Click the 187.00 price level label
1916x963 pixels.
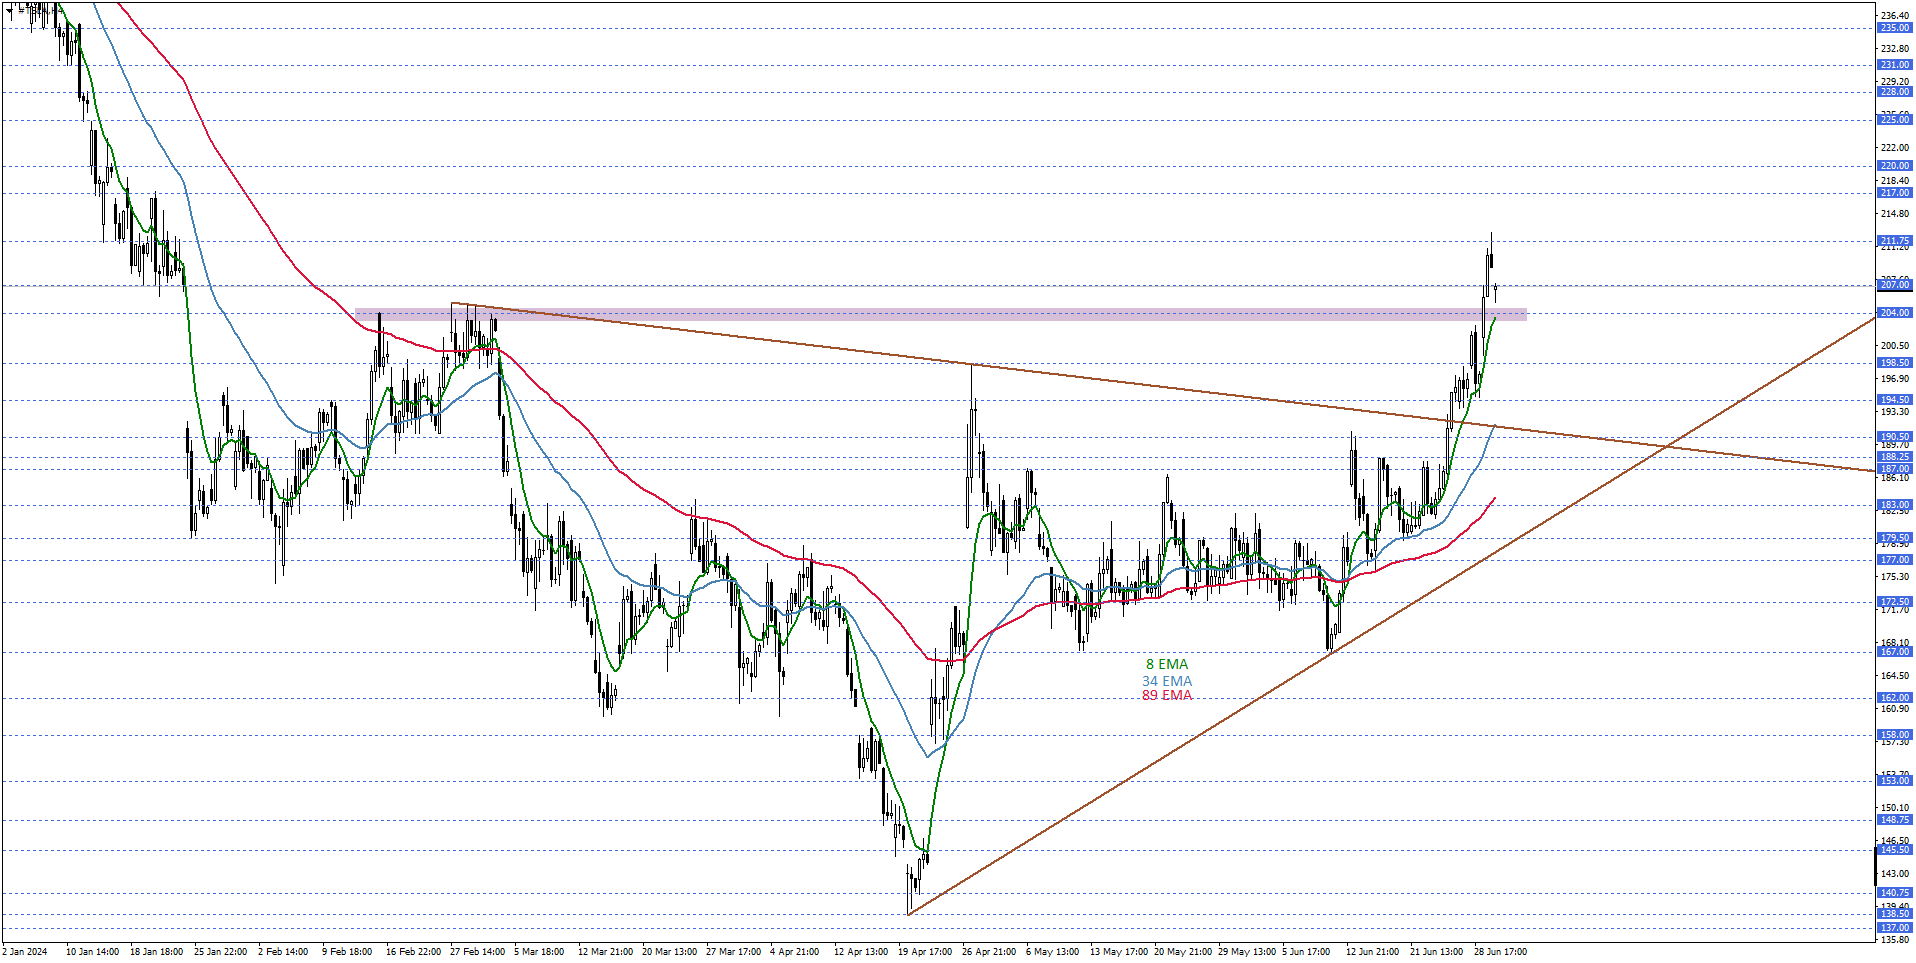point(1894,469)
